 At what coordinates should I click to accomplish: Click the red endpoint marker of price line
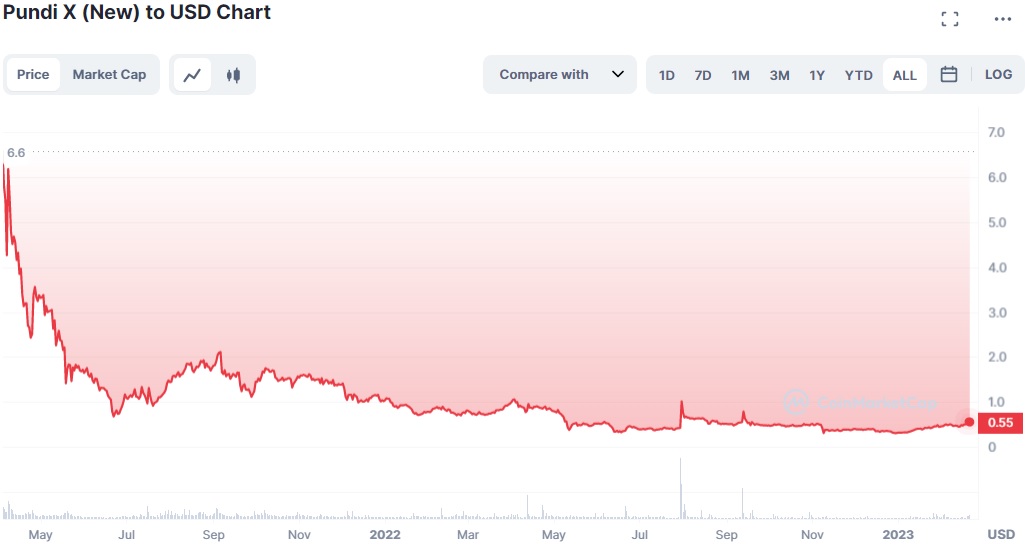[969, 422]
